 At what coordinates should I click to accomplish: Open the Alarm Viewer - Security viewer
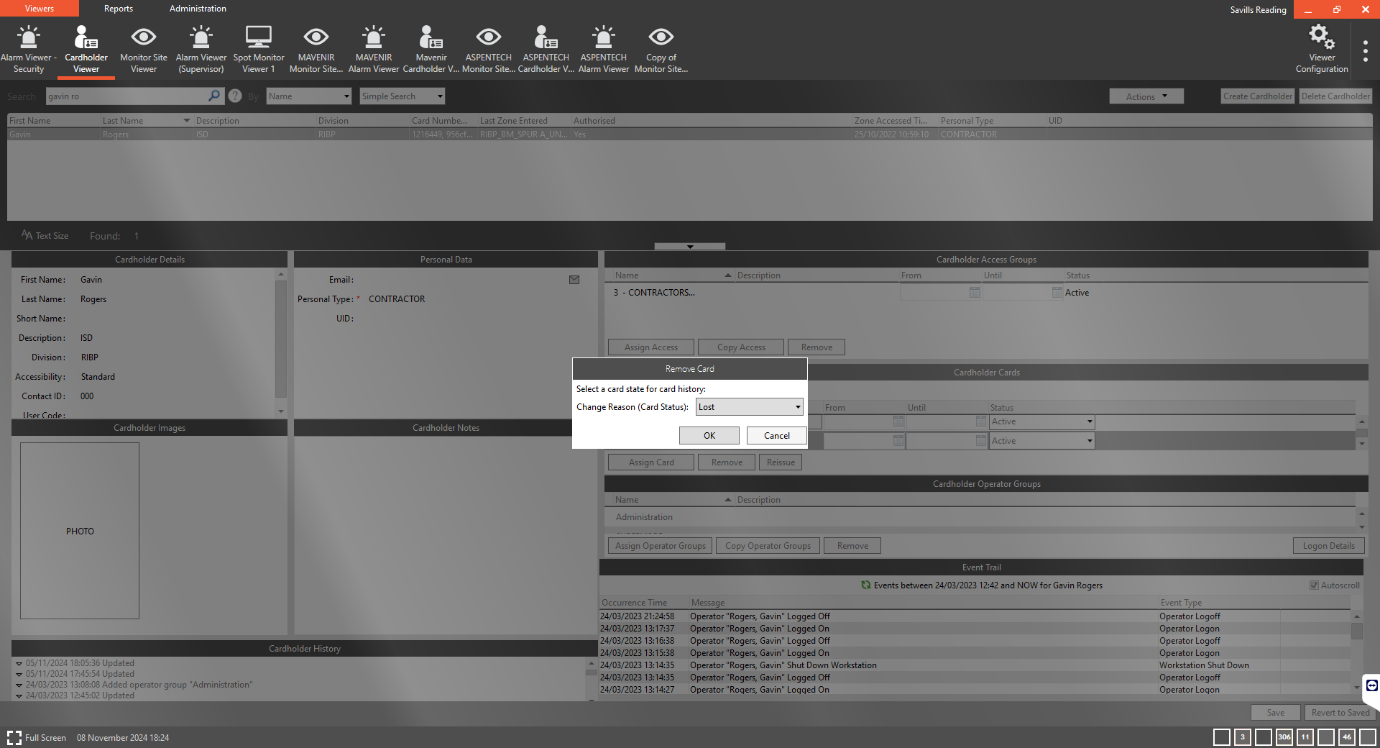[28, 50]
